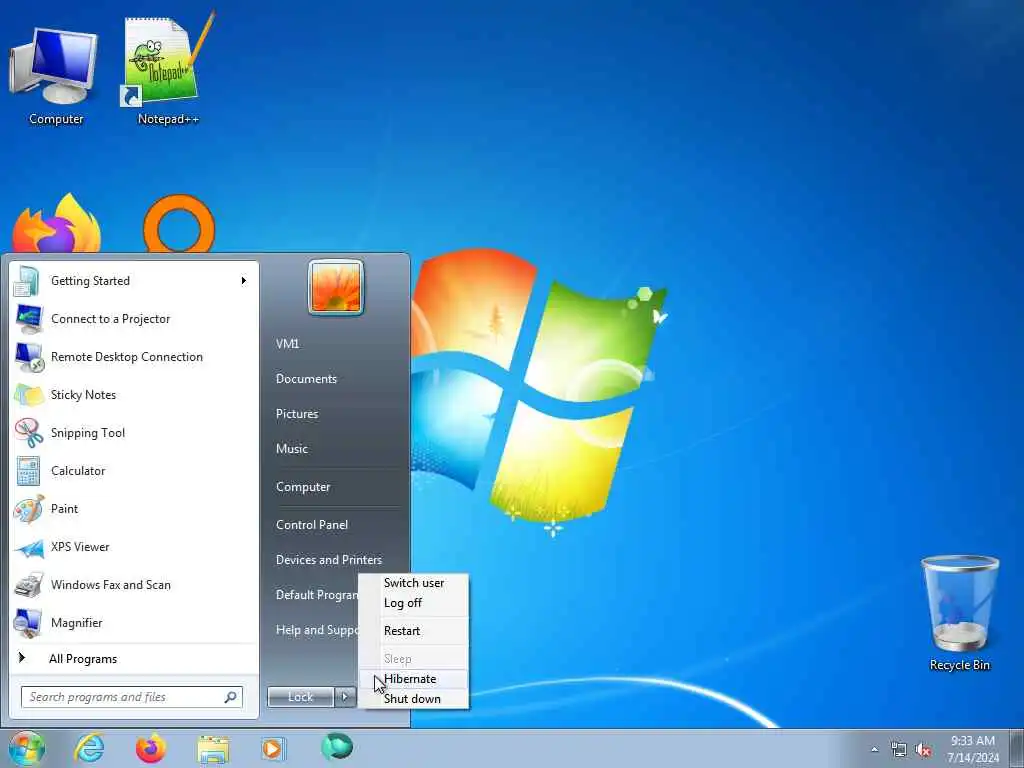This screenshot has height=768, width=1024.
Task: Click the Snipping Tool text label
Action: 88,433
